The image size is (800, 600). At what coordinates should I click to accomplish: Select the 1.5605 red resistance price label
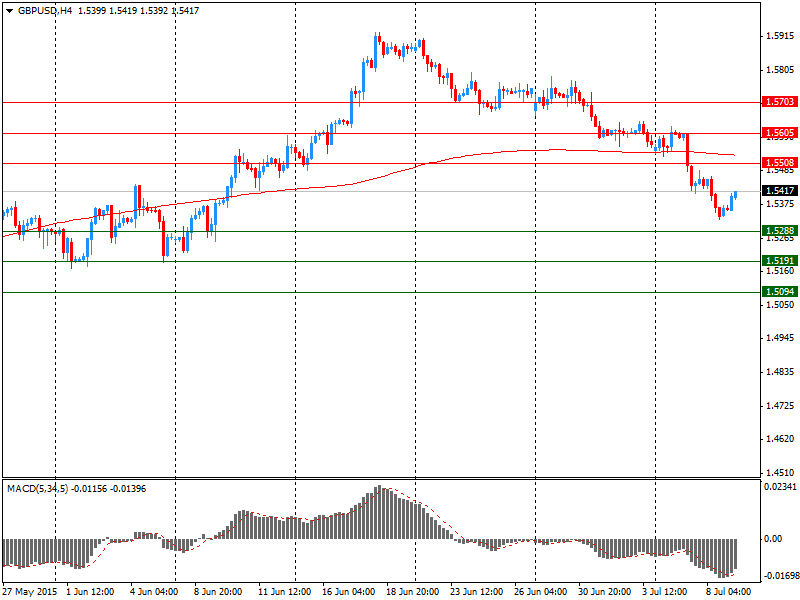780,133
